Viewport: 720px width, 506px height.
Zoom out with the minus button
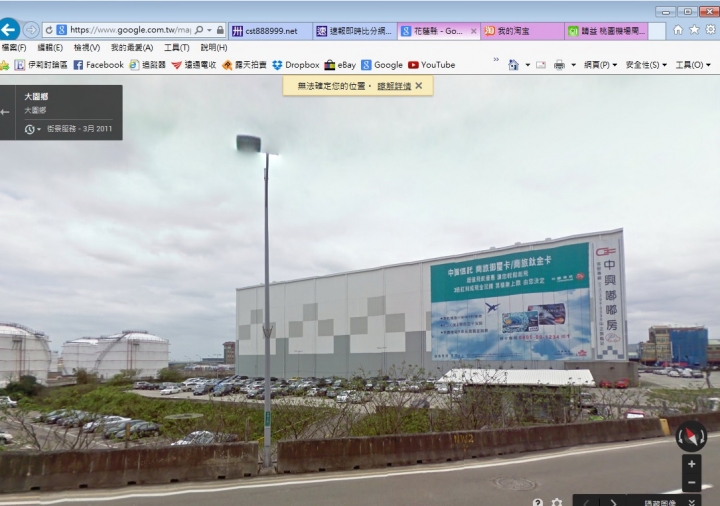tap(692, 483)
